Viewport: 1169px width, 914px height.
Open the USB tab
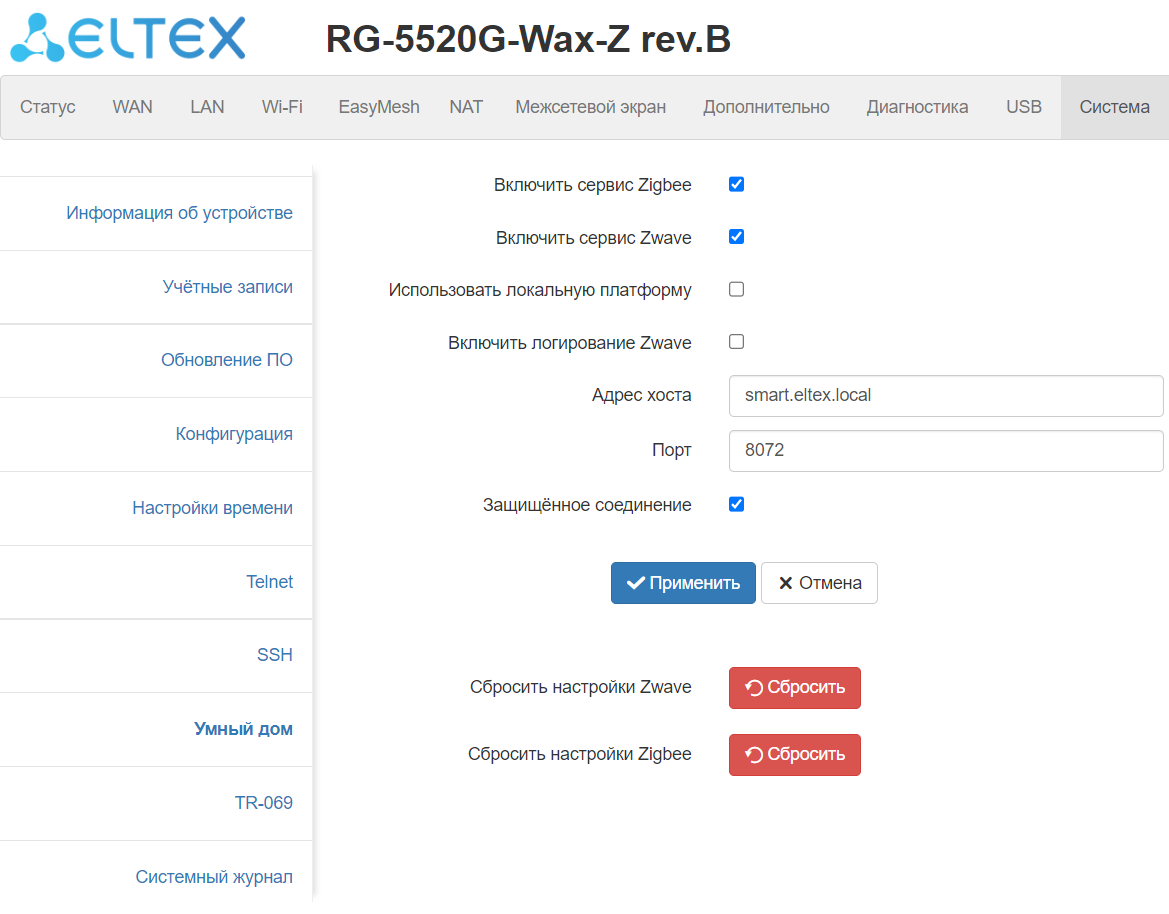(x=1024, y=107)
